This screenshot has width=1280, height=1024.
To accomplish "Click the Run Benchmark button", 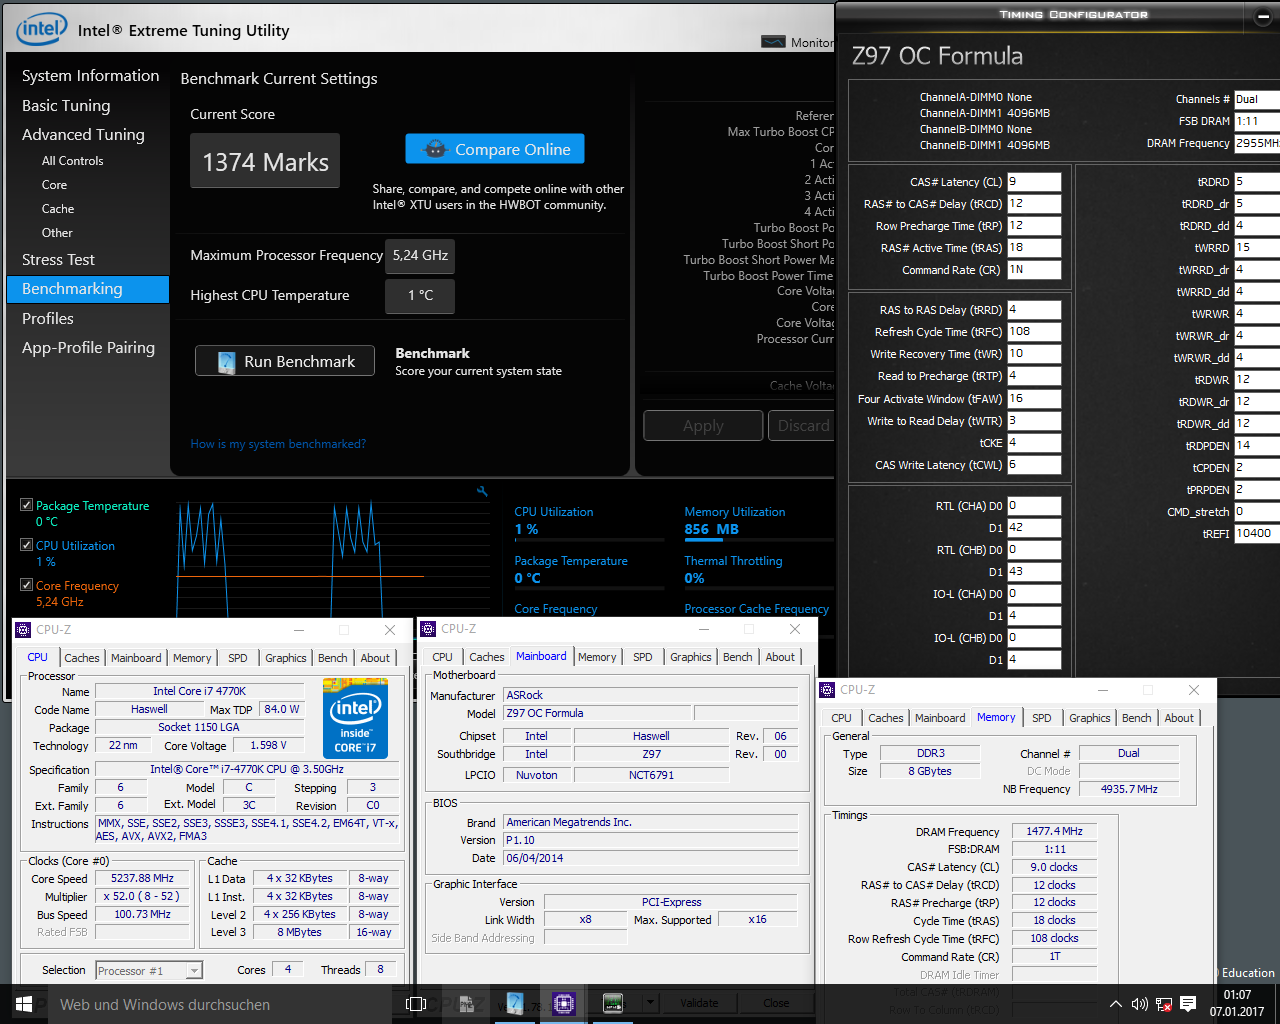I will [285, 361].
